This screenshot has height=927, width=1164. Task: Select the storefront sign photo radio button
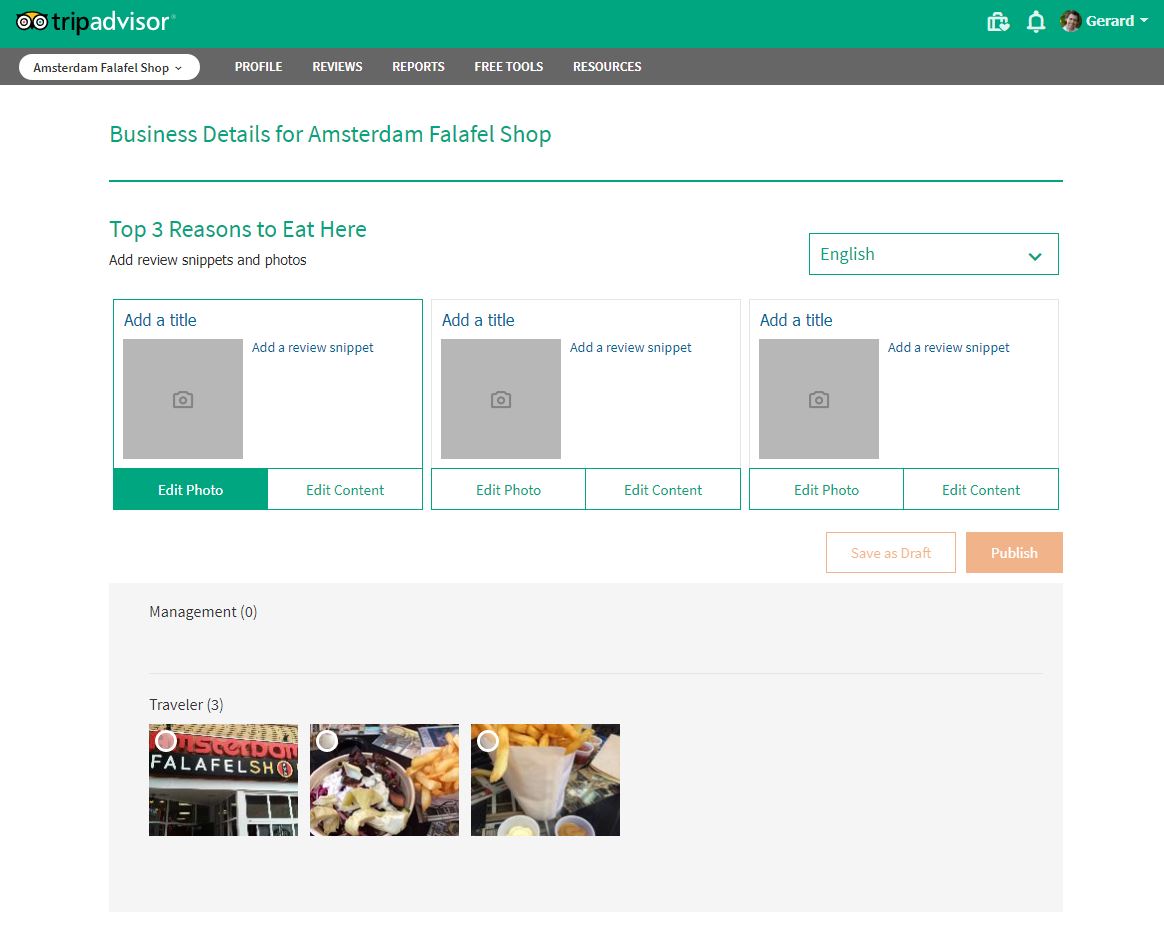[166, 741]
